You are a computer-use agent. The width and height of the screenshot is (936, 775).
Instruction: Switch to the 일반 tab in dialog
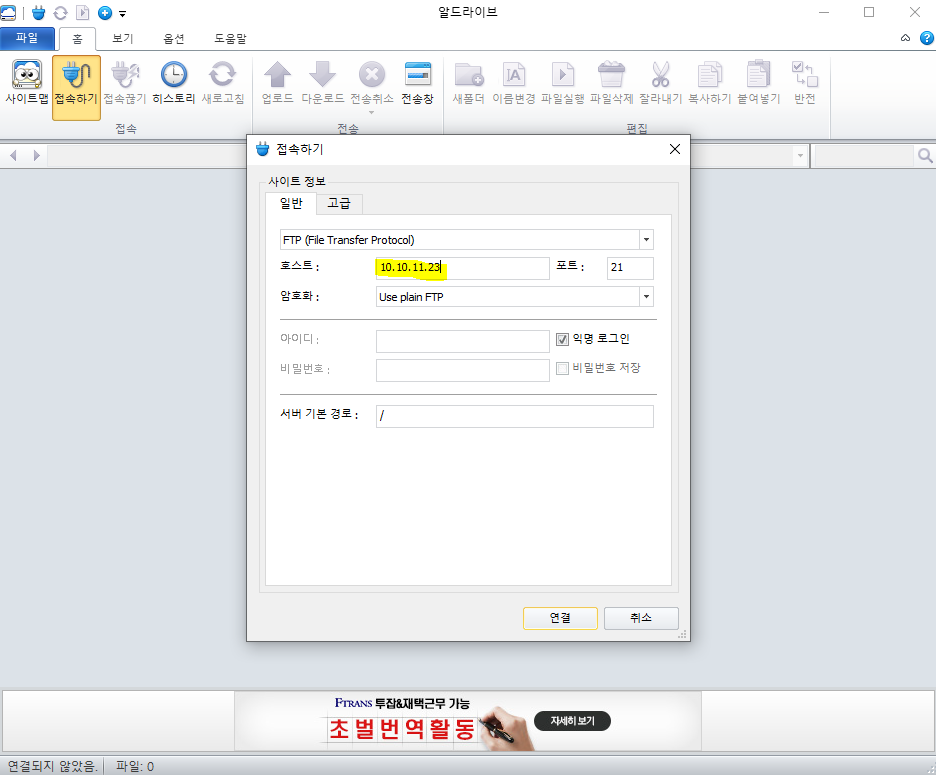291,203
